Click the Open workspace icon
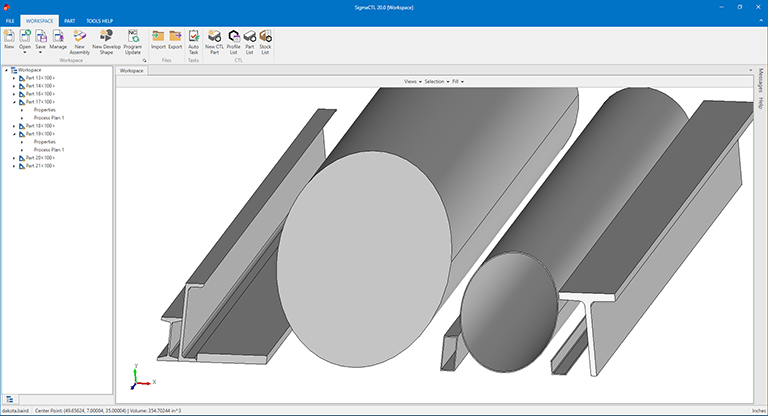Image resolution: width=768 pixels, height=416 pixels. pyautogui.click(x=25, y=36)
